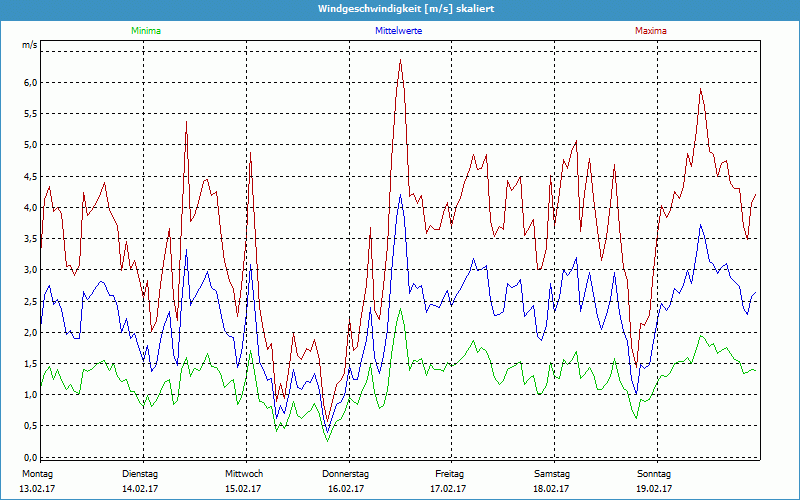Click the 4,5 y-axis value
This screenshot has width=800, height=500.
tap(31, 177)
